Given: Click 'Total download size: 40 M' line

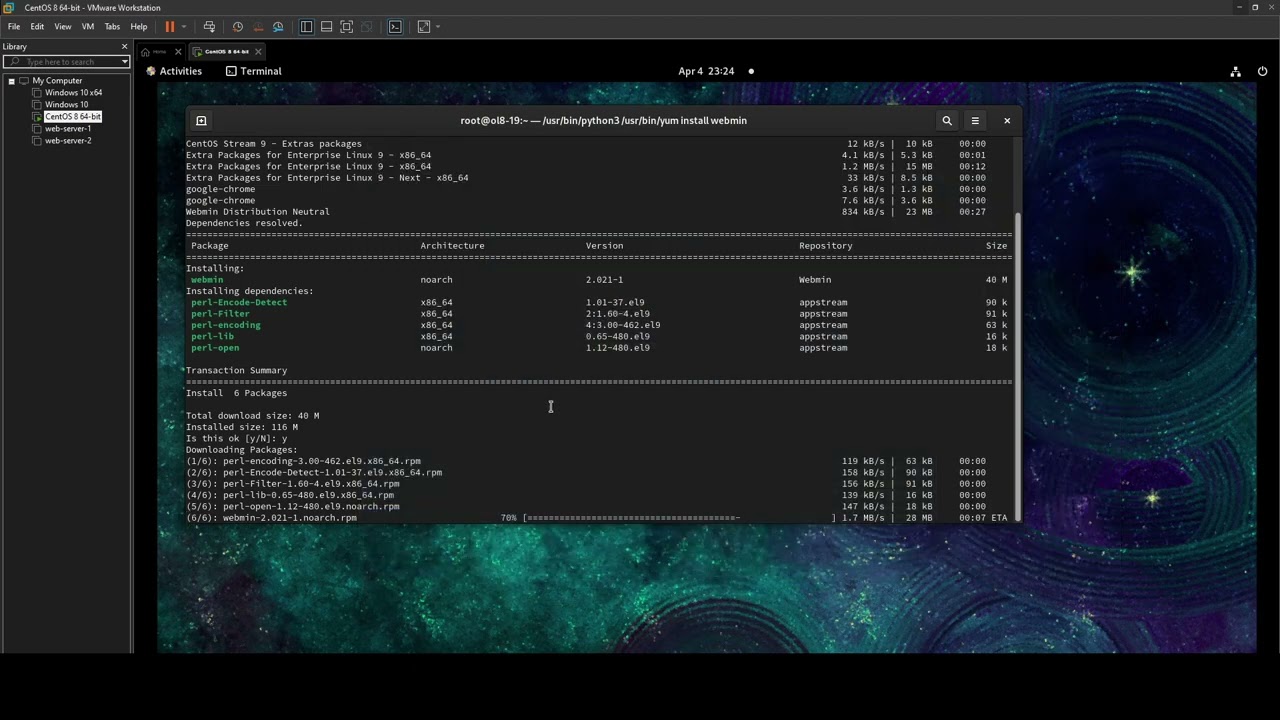Looking at the screenshot, I should pos(252,416).
